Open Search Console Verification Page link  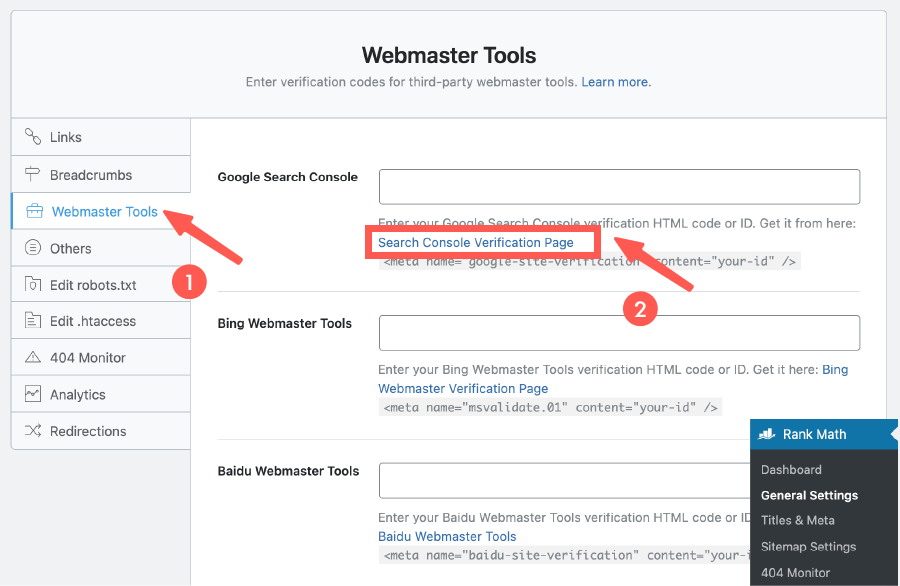coord(476,242)
